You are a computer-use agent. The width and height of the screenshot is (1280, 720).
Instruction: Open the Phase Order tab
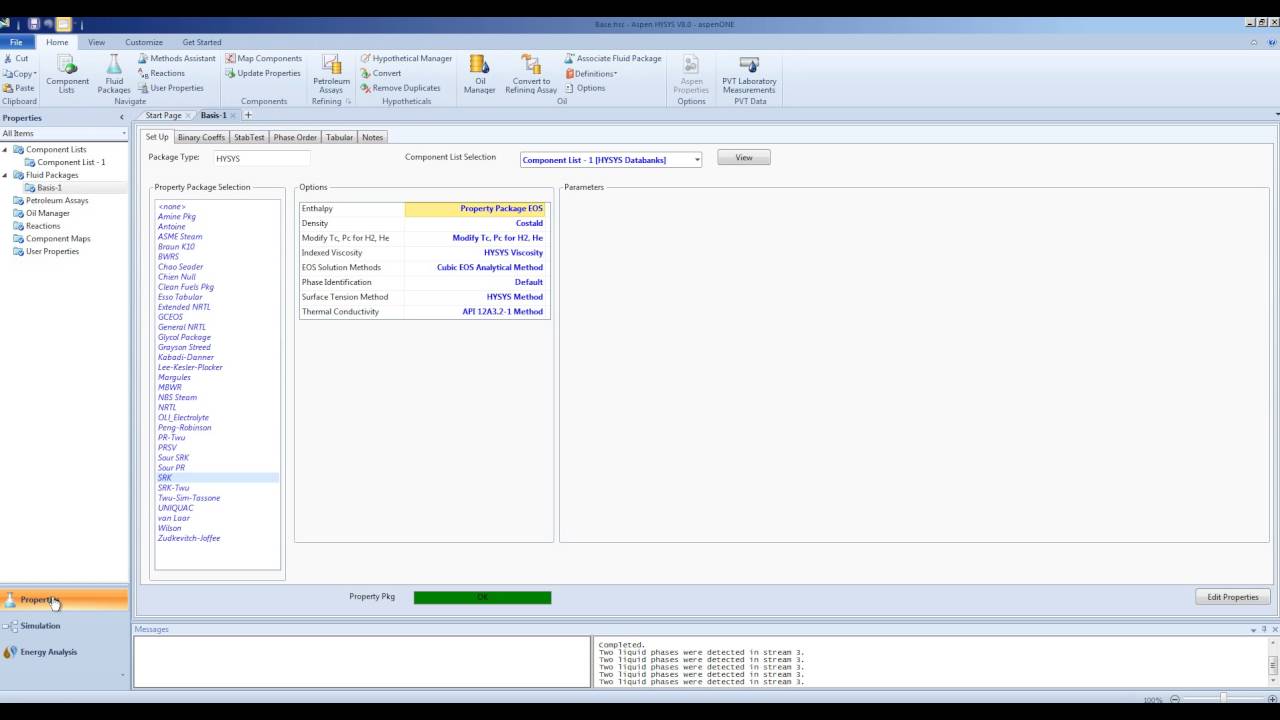tap(295, 137)
